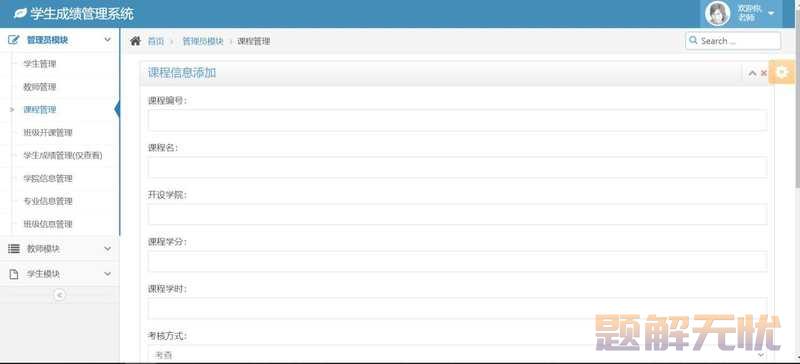This screenshot has width=800, height=364.
Task: Open 学生成绩管理(仅查看) in sidebar
Action: pyautogui.click(x=63, y=156)
